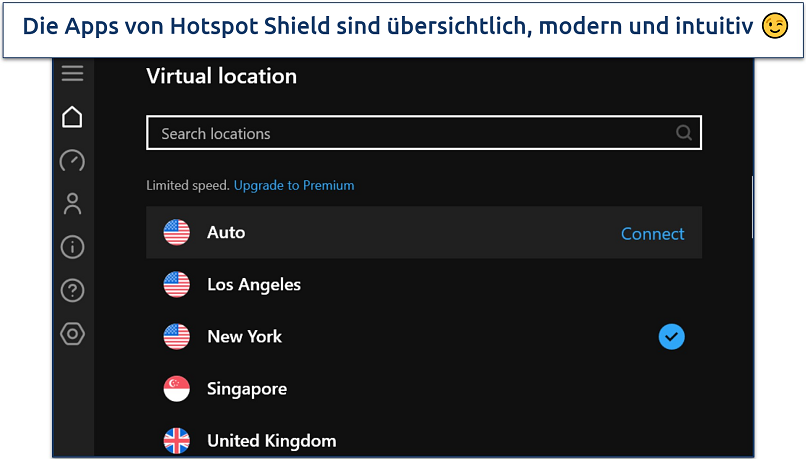Open the help question mark icon

click(72, 291)
